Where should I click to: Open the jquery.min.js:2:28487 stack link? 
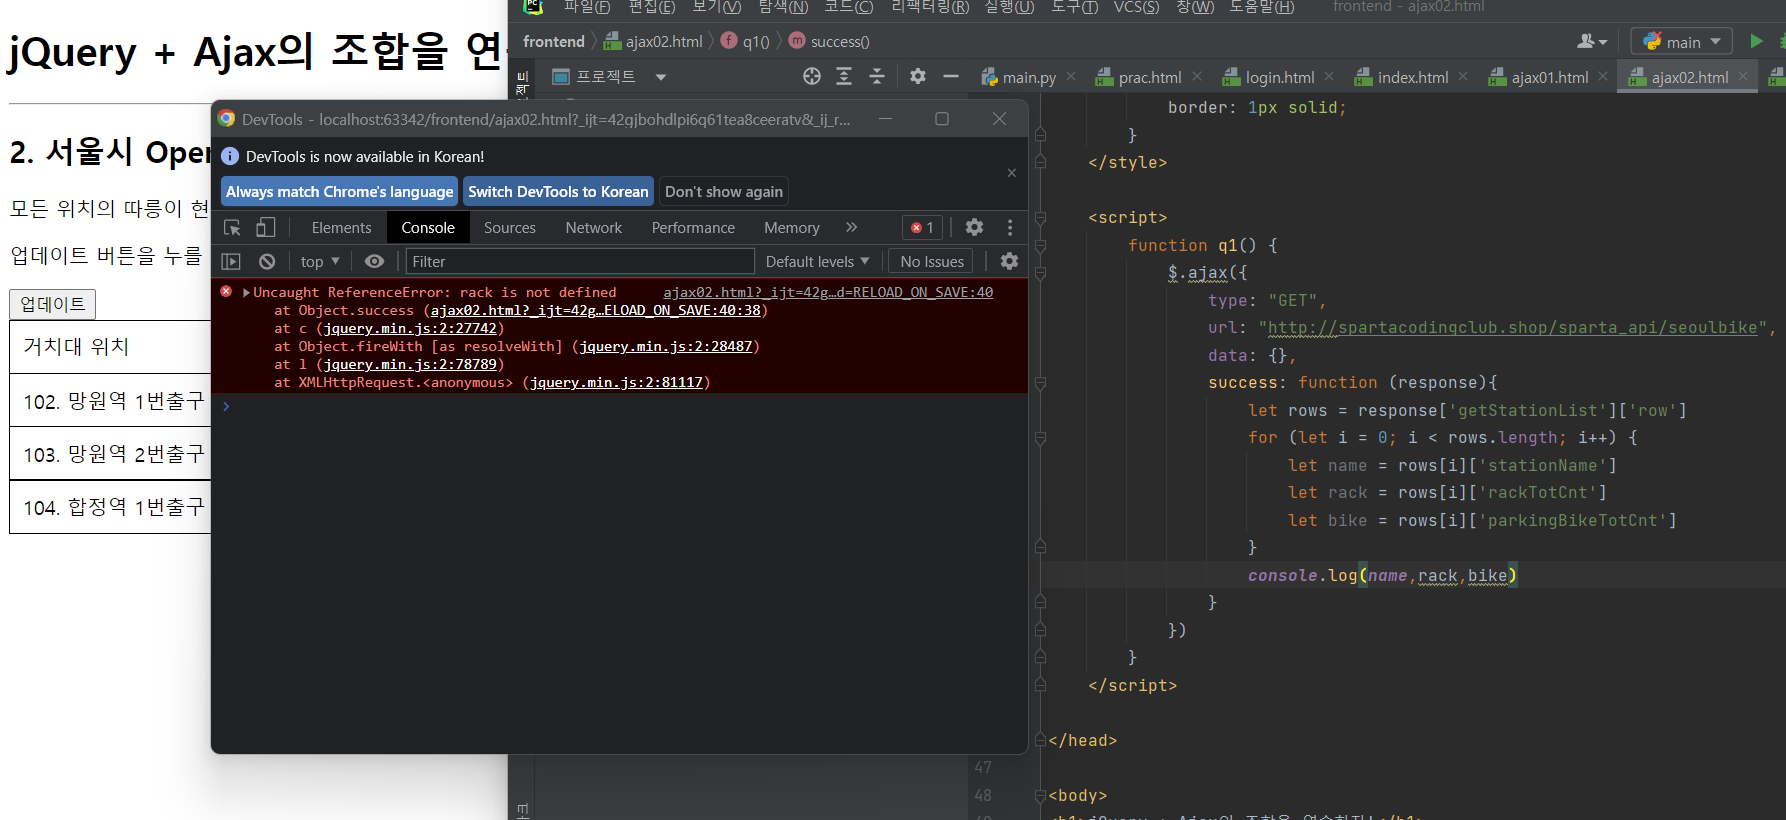tap(666, 346)
